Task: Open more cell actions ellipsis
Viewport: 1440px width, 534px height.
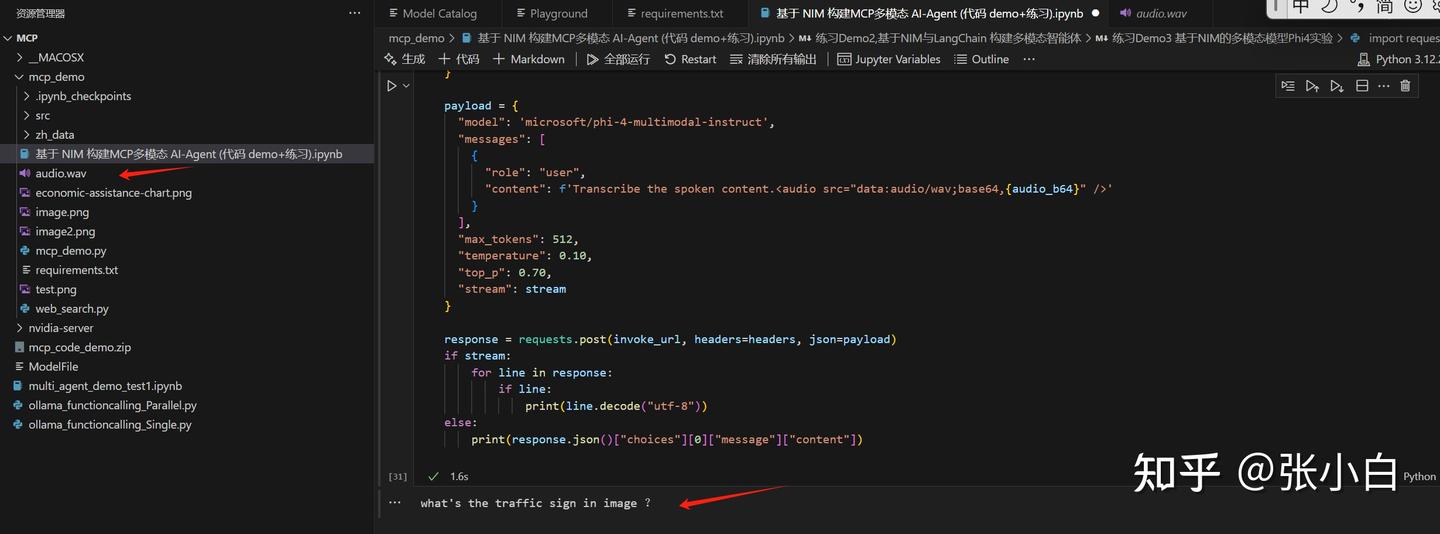Action: click(x=1384, y=86)
